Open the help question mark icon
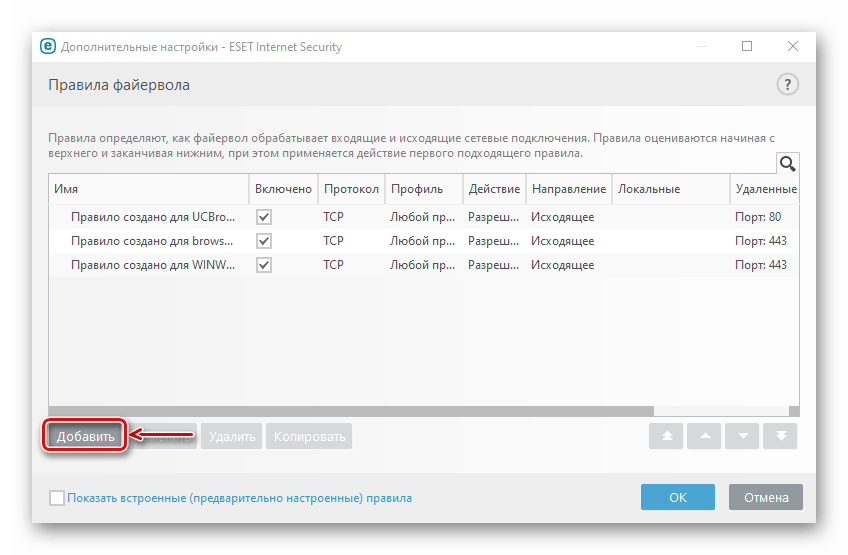Screen dimensions: 848x555 [787, 85]
